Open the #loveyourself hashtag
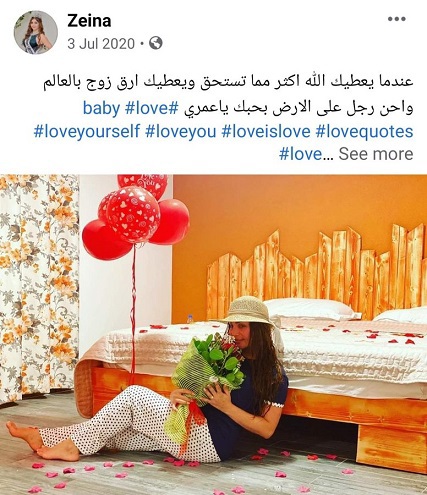The width and height of the screenshot is (427, 495). point(87,131)
